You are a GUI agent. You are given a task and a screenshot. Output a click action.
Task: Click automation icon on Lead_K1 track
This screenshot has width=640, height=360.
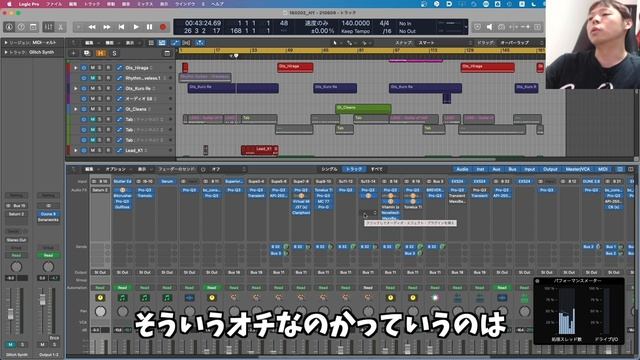[120, 150]
